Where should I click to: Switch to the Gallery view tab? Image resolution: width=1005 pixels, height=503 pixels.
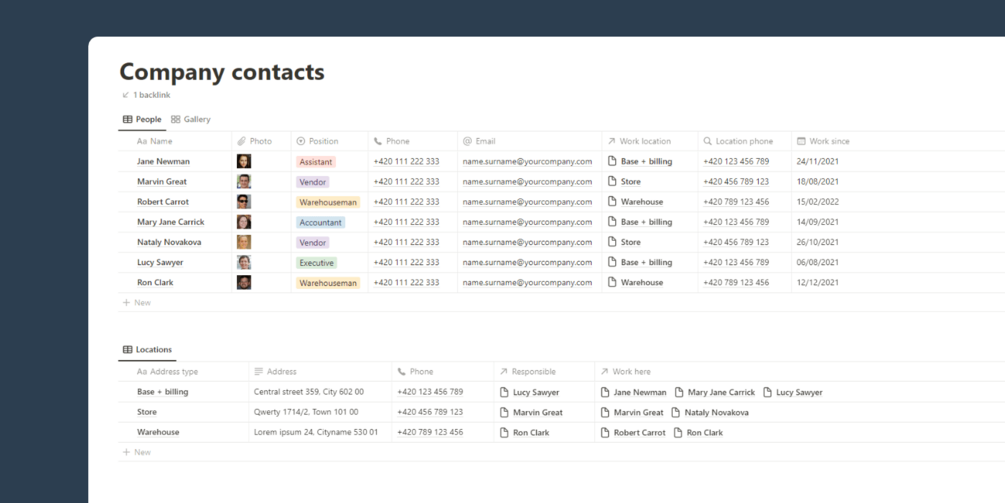coord(191,119)
